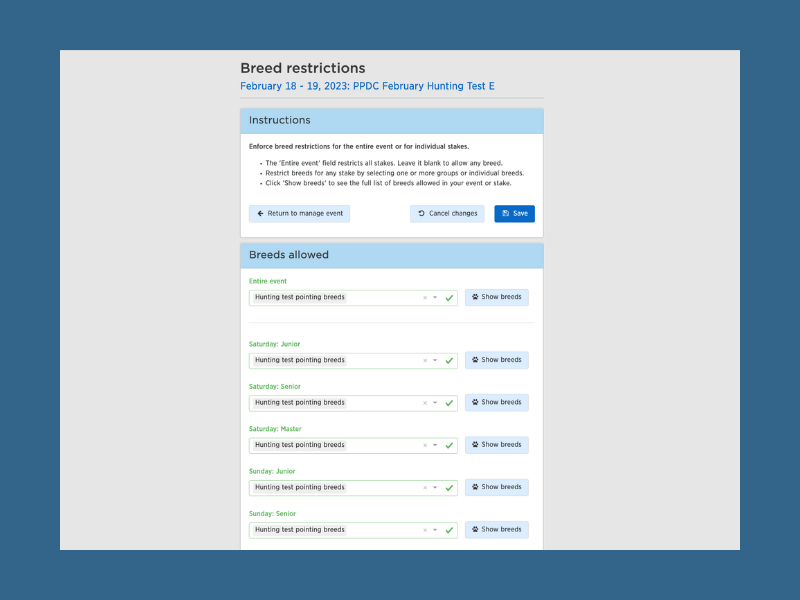Open the Sunday: Senior breeds dropdown arrow

(435, 530)
